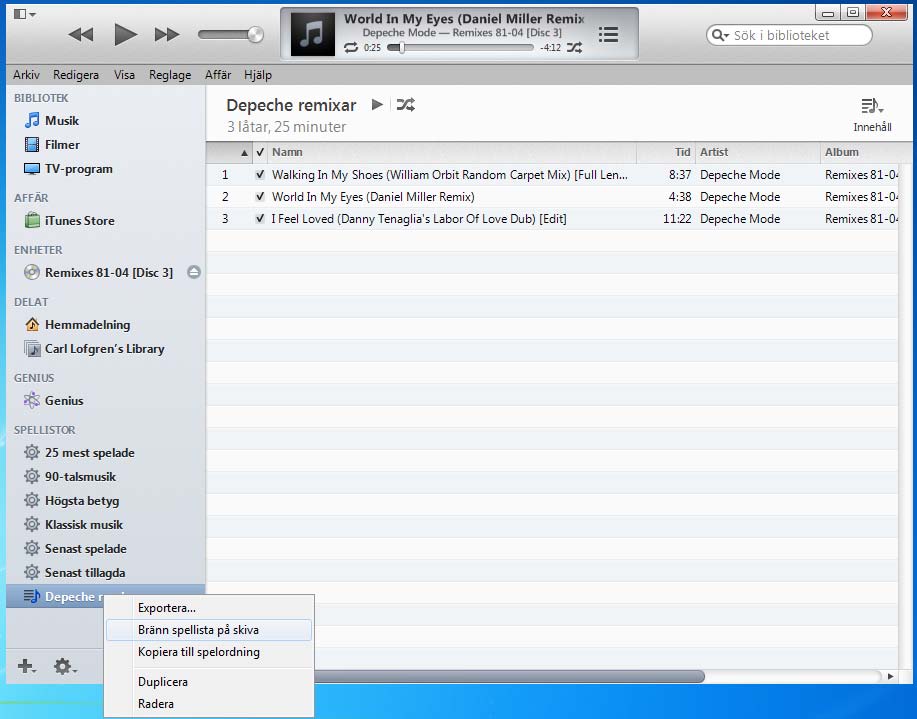
Task: Open the Affär menu
Action: 218,75
